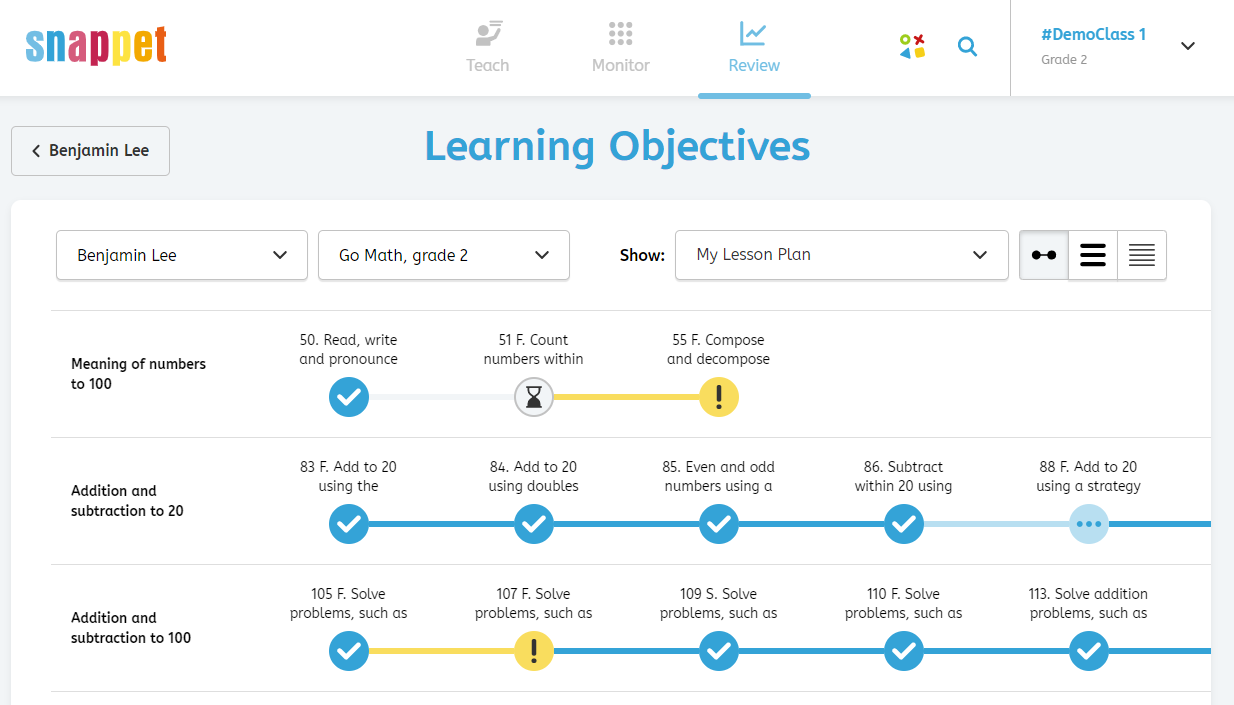
Task: Open the search magnifier icon
Action: coord(967,46)
